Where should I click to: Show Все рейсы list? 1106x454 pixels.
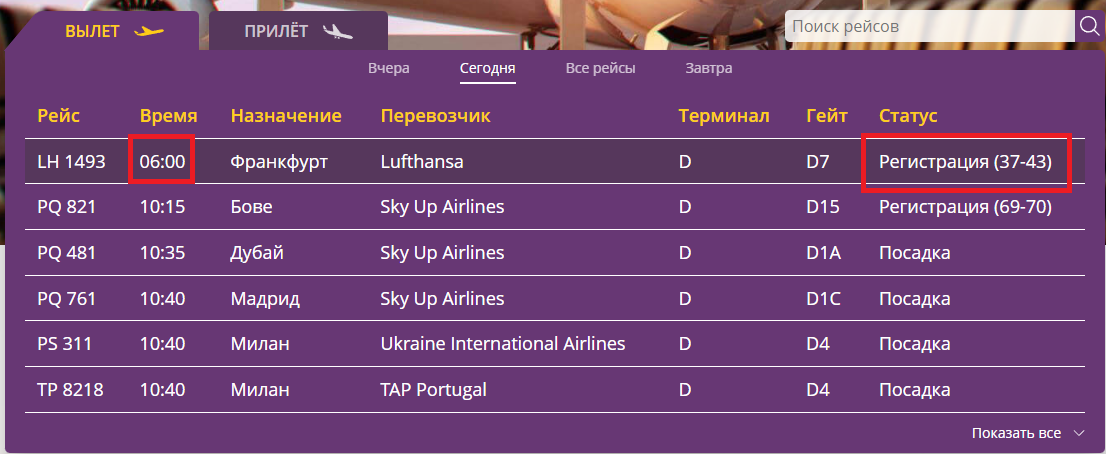(x=600, y=69)
